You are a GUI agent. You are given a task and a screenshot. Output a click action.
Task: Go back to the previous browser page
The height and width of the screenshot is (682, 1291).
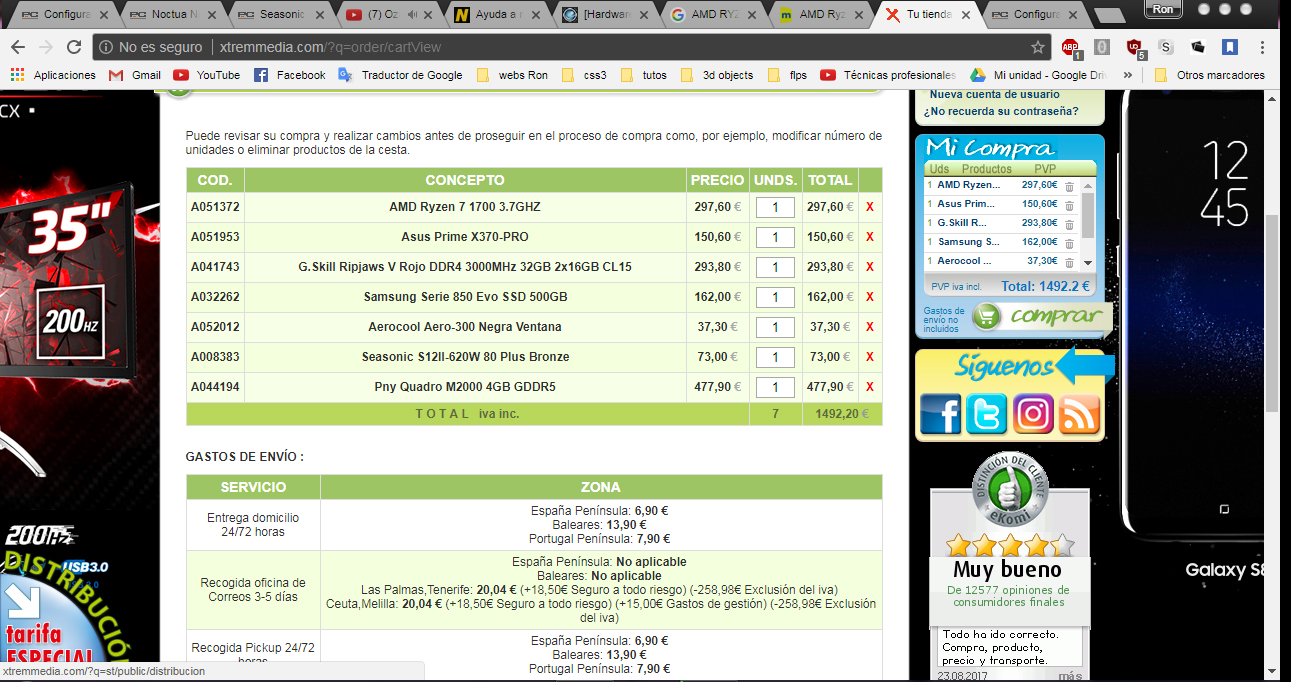point(18,47)
